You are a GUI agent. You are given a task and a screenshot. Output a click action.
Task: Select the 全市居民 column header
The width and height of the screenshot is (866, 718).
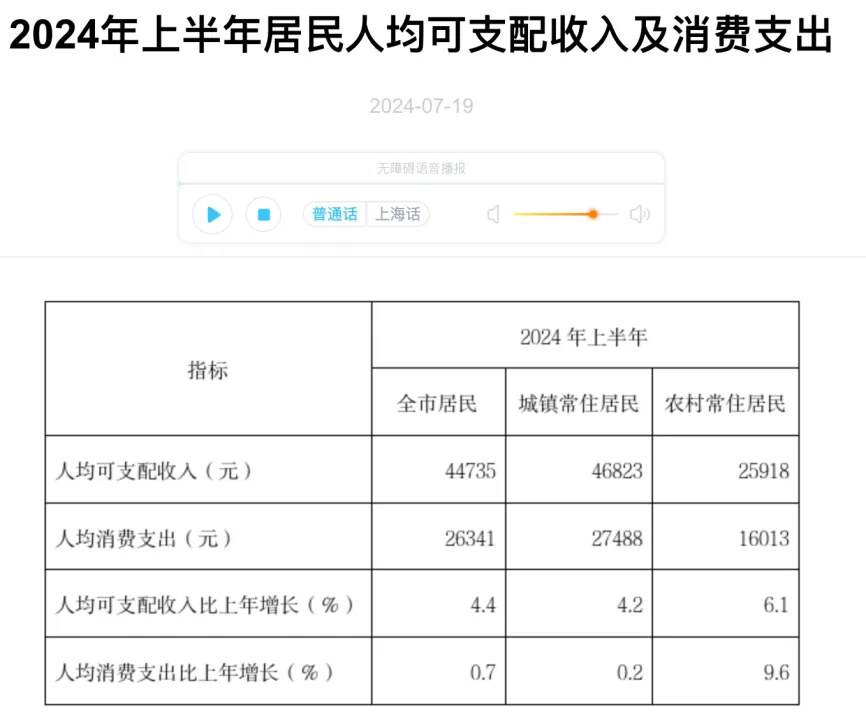[x=438, y=403]
